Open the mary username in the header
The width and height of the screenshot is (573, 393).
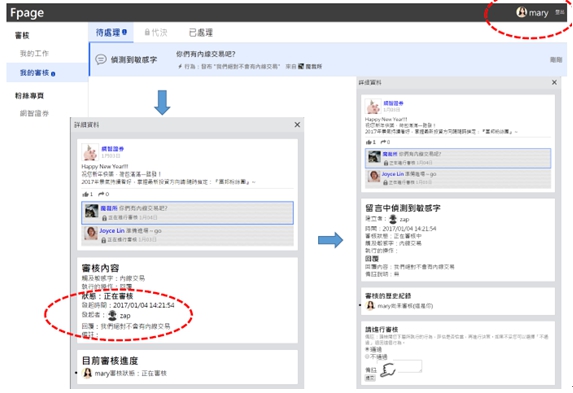click(538, 13)
